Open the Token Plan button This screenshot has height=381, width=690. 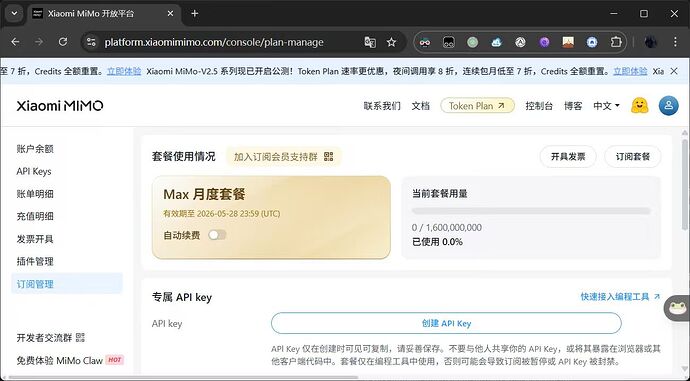tap(477, 106)
